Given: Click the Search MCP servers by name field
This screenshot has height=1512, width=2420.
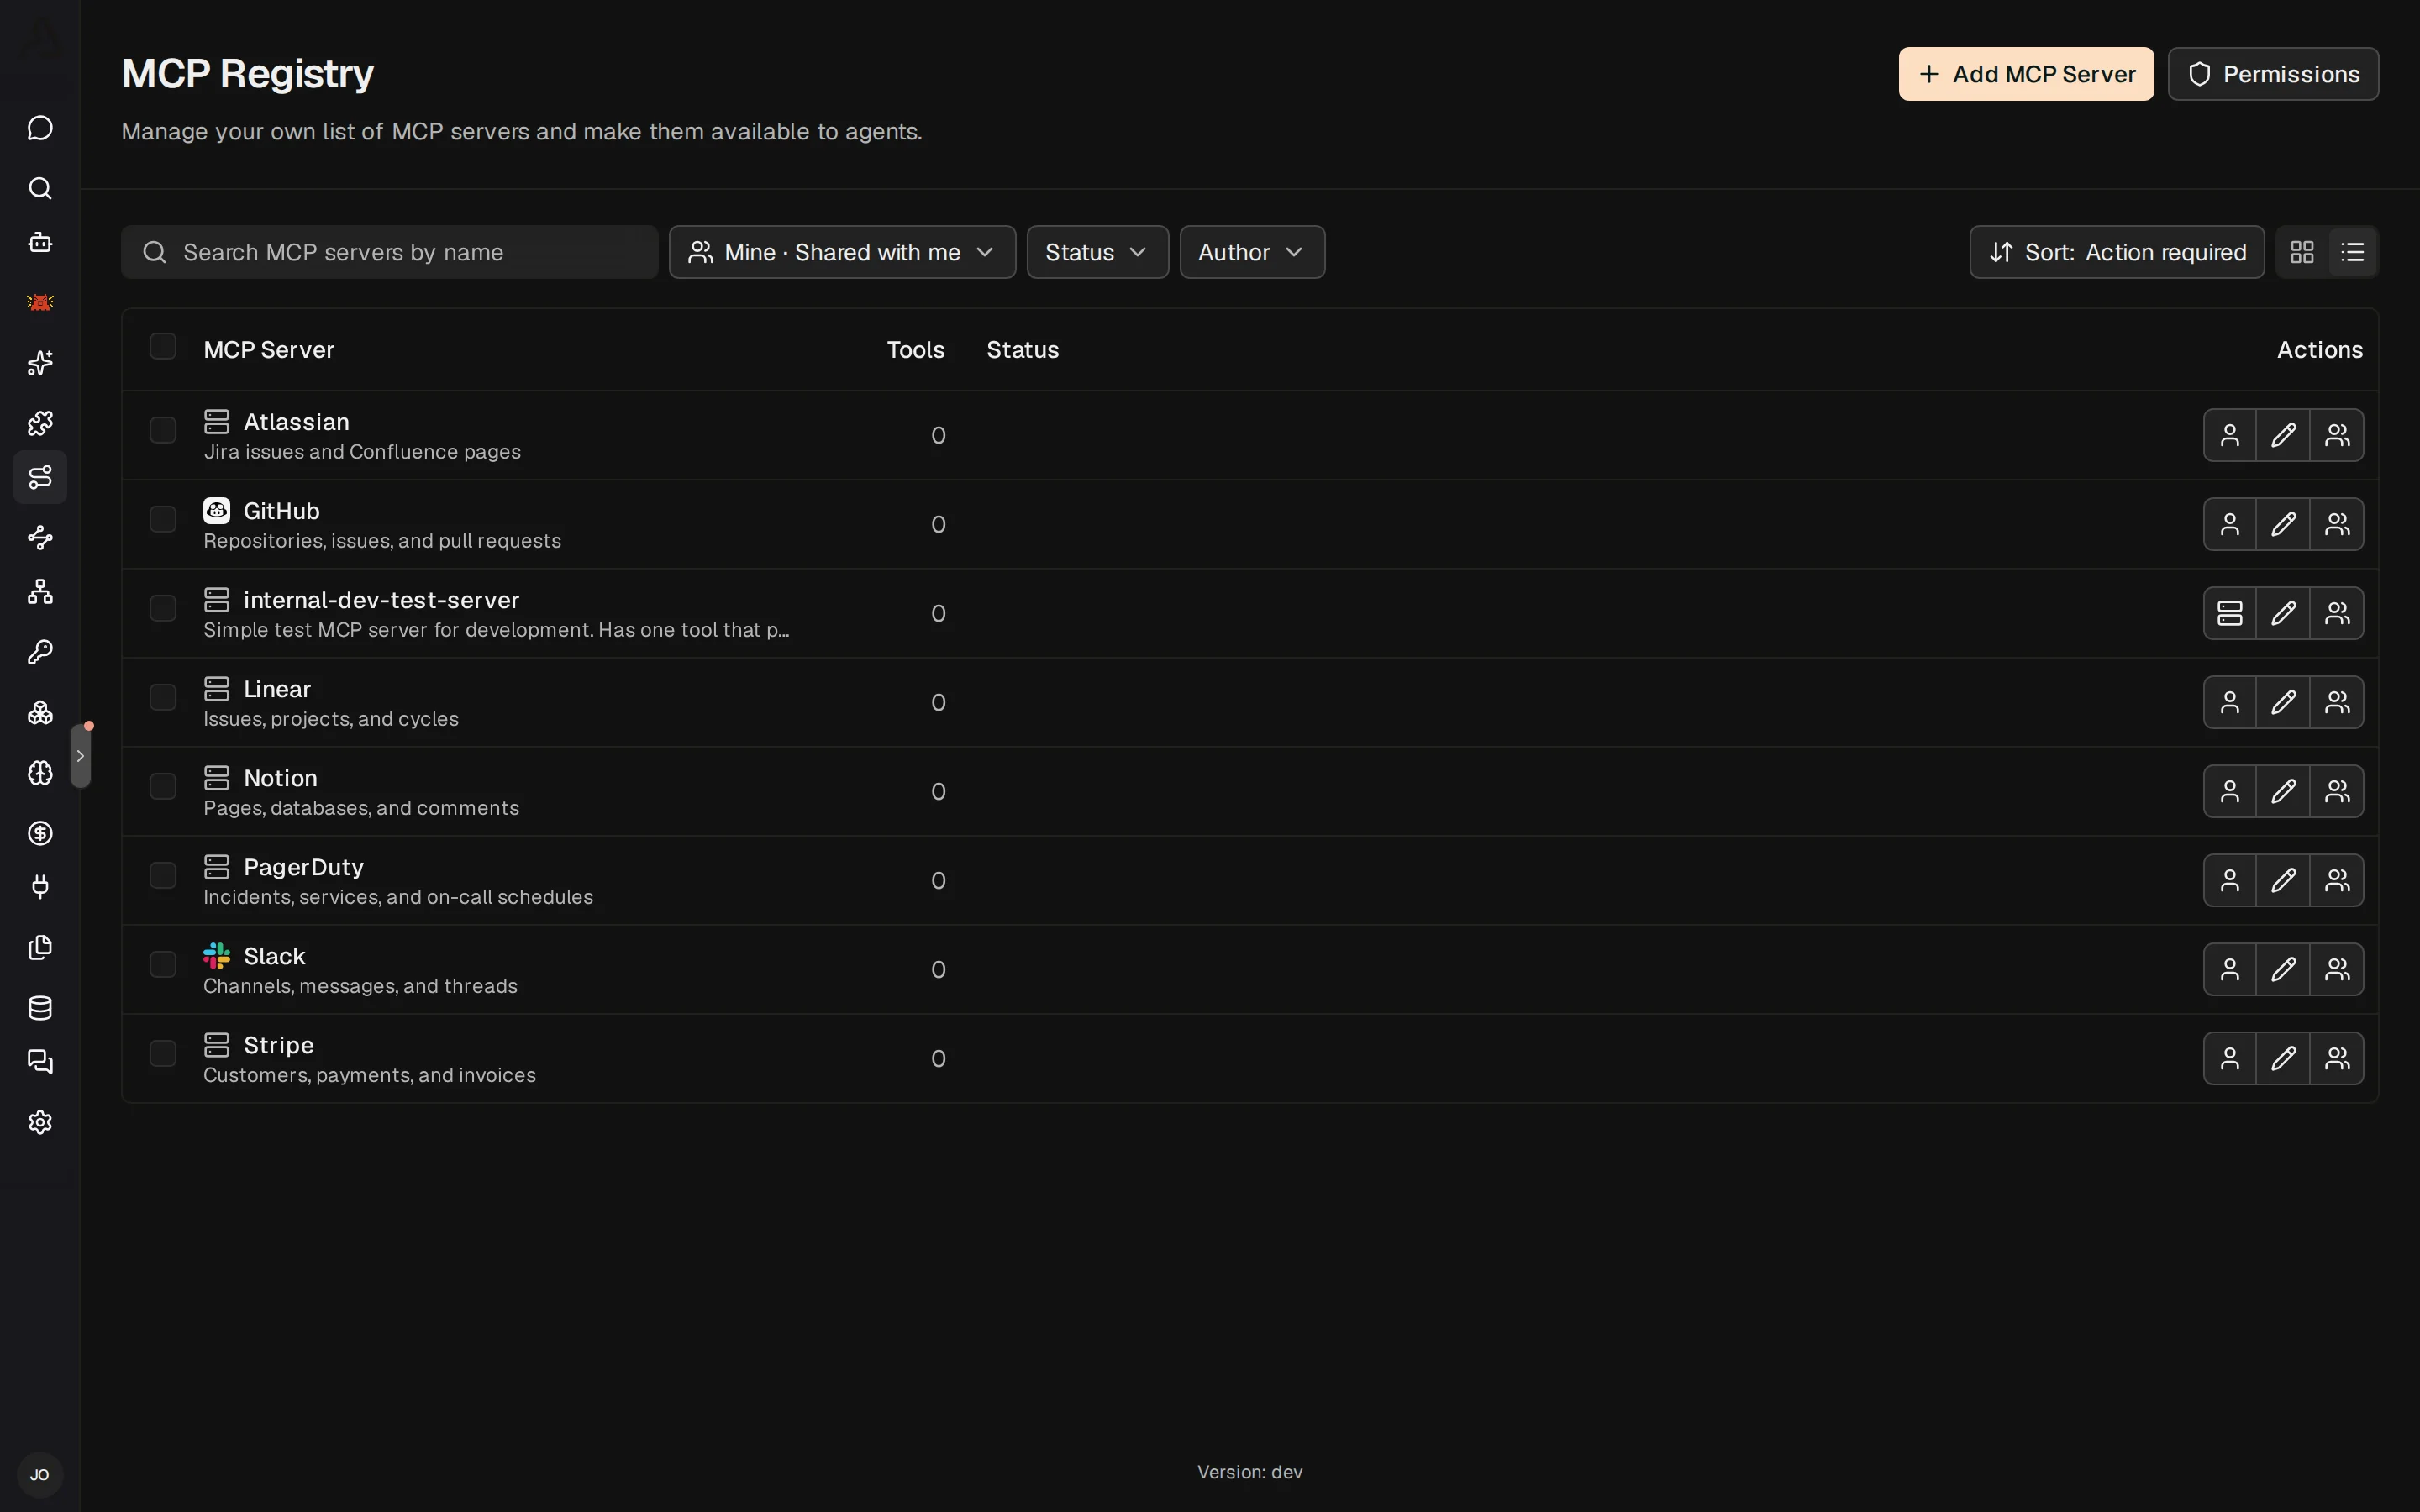Looking at the screenshot, I should click(x=390, y=252).
